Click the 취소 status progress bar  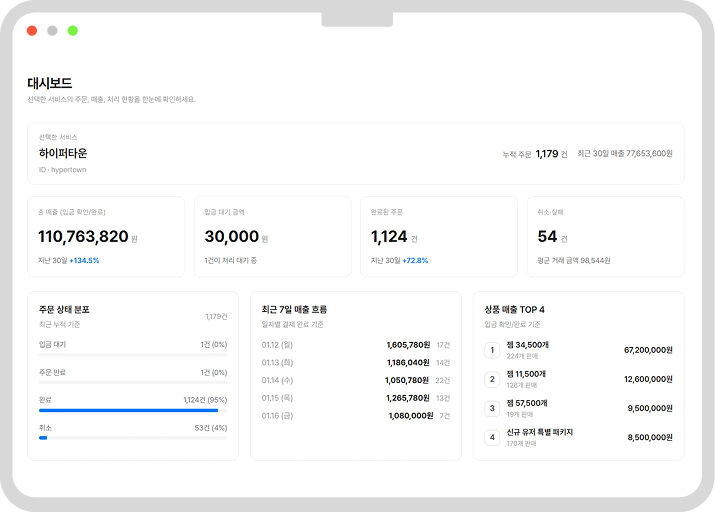[132, 438]
